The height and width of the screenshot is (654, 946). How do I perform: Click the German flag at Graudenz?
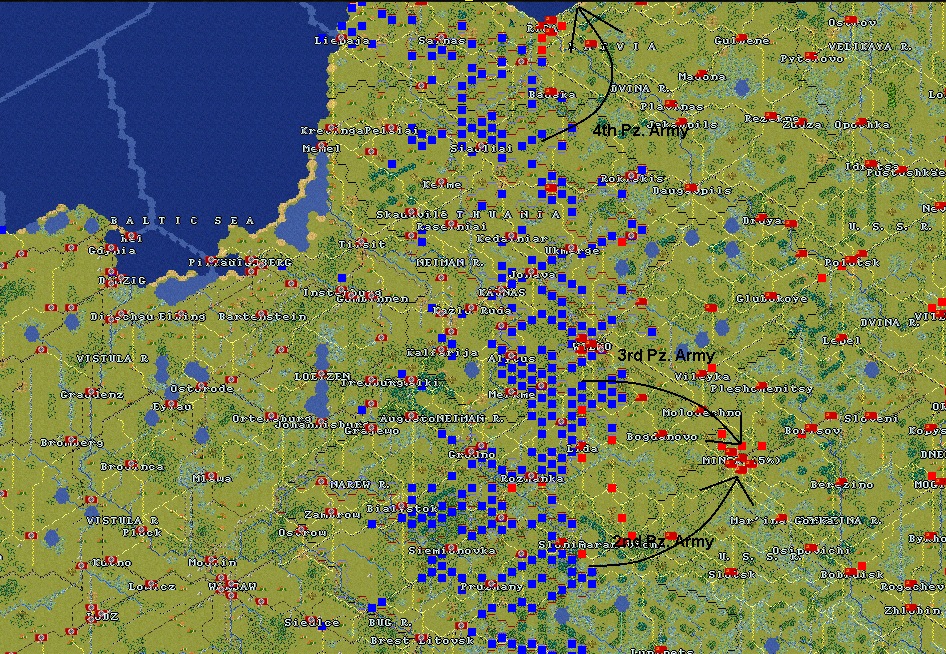tap(90, 392)
